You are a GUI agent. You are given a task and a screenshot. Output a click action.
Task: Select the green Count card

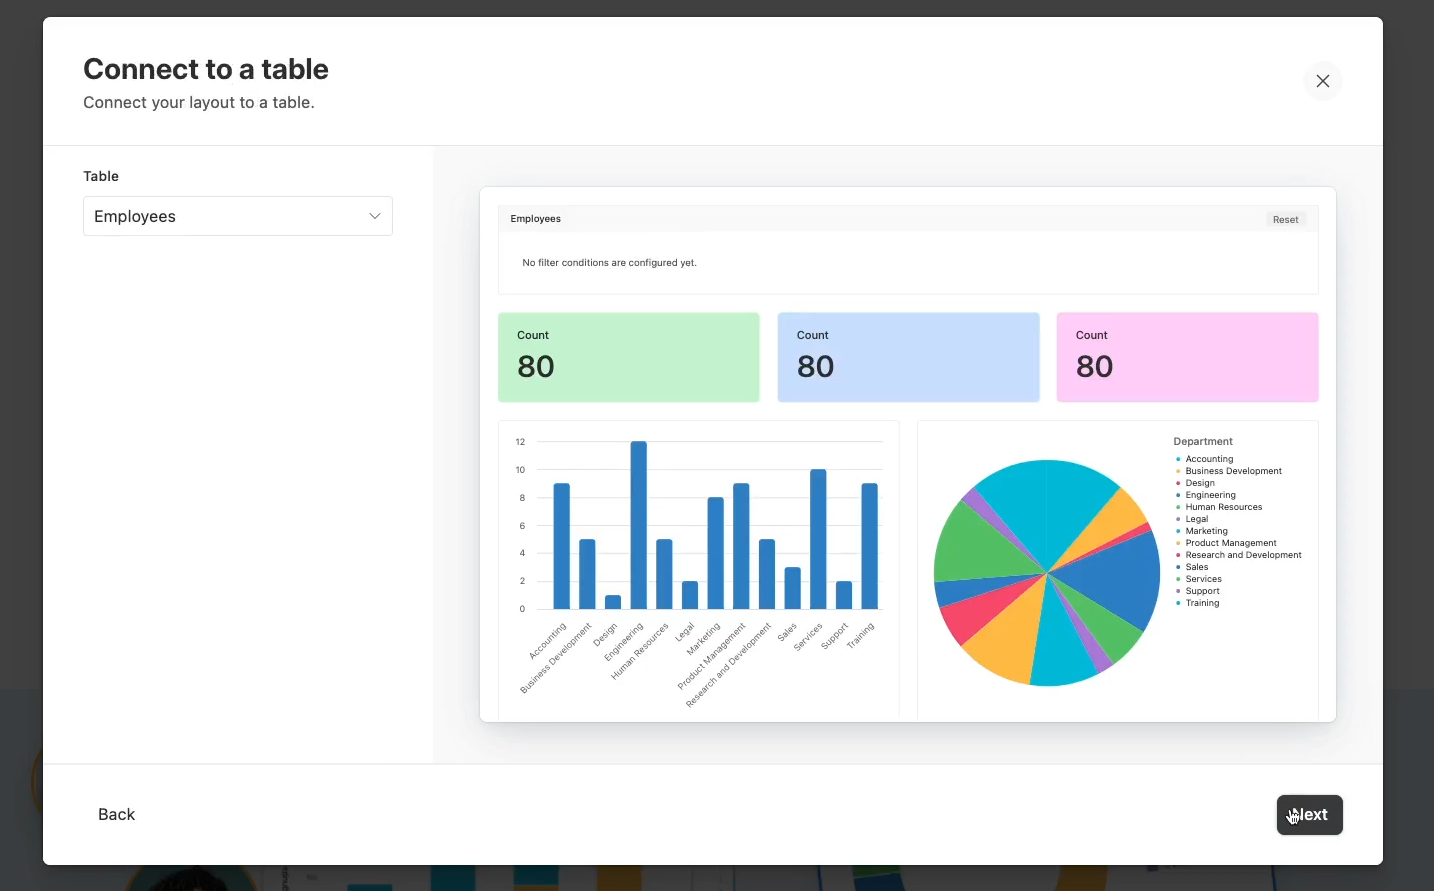click(628, 357)
